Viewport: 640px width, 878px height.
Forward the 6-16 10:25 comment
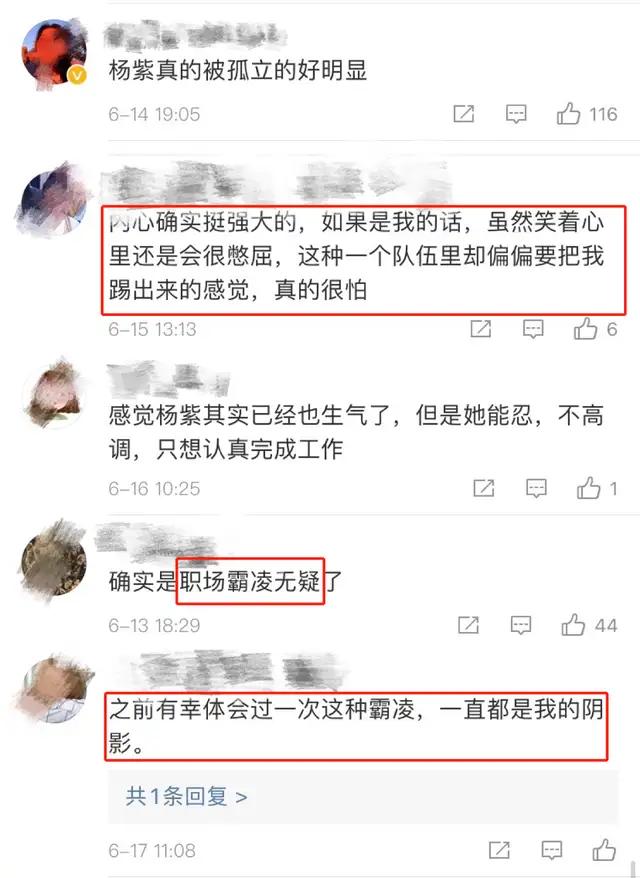pos(484,488)
